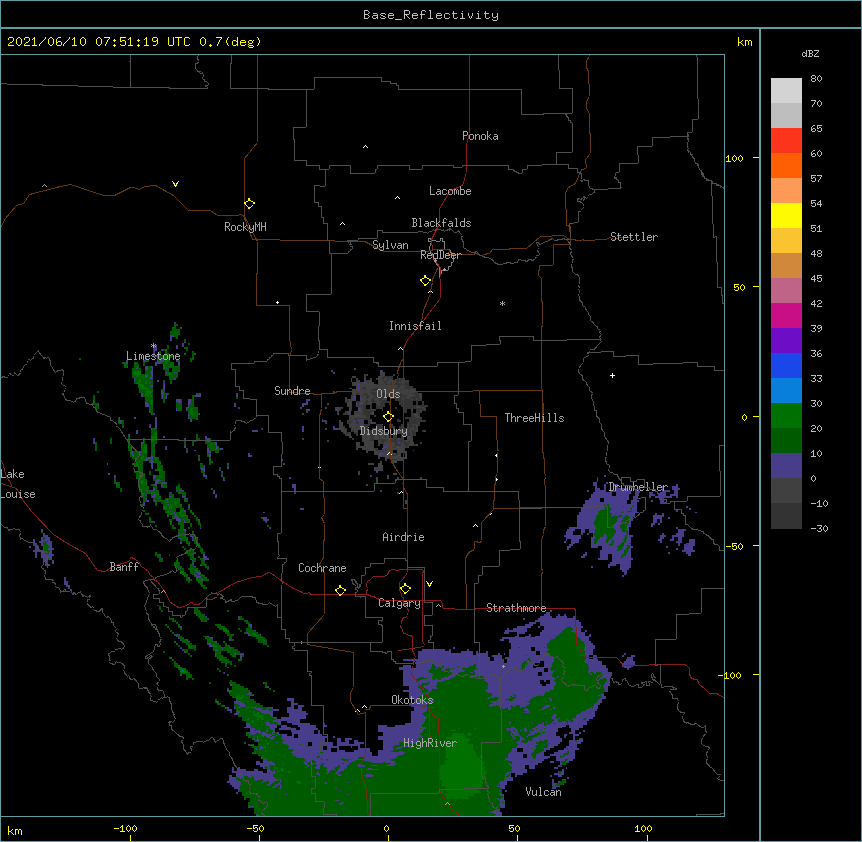The height and width of the screenshot is (842, 862).
Task: Click the green precipitation echo near Drumheller
Action: click(x=610, y=525)
